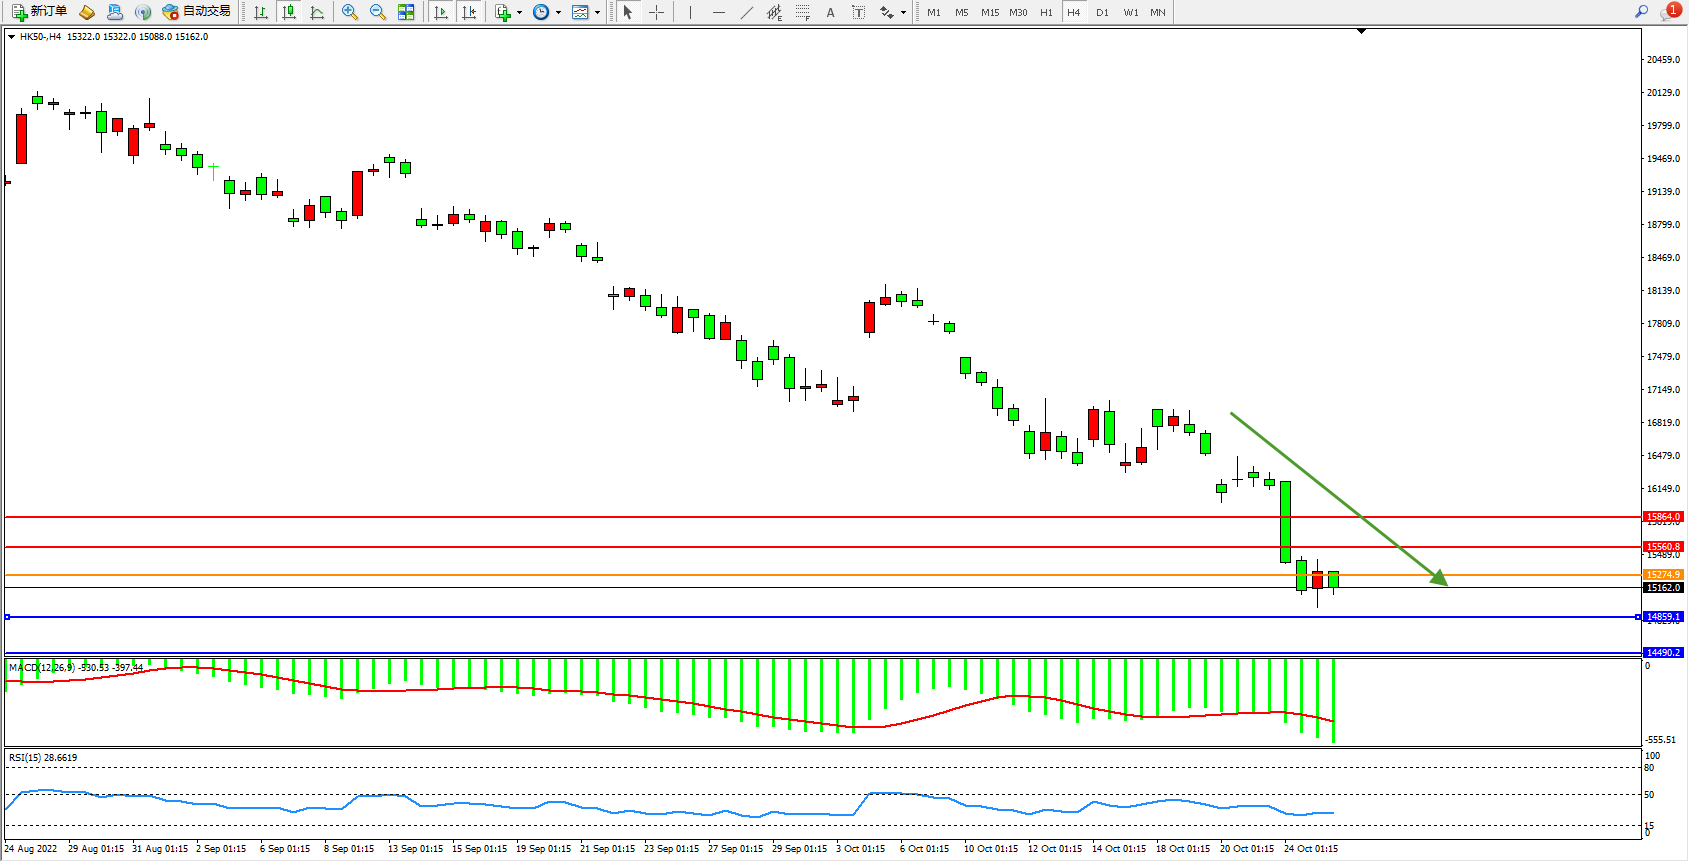This screenshot has width=1689, height=862.
Task: Pick the horizontal line drawing tool
Action: [x=718, y=12]
